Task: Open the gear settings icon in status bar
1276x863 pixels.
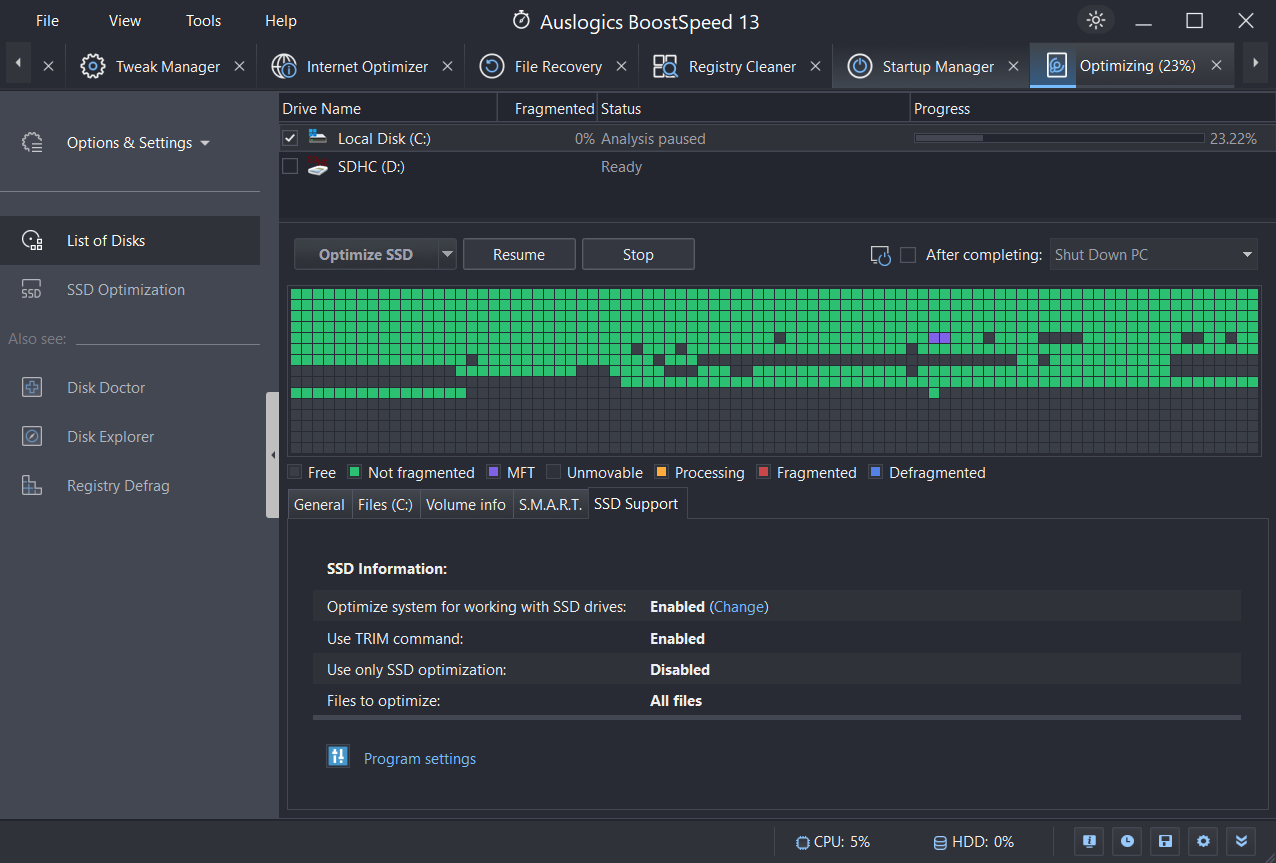Action: [x=1203, y=841]
